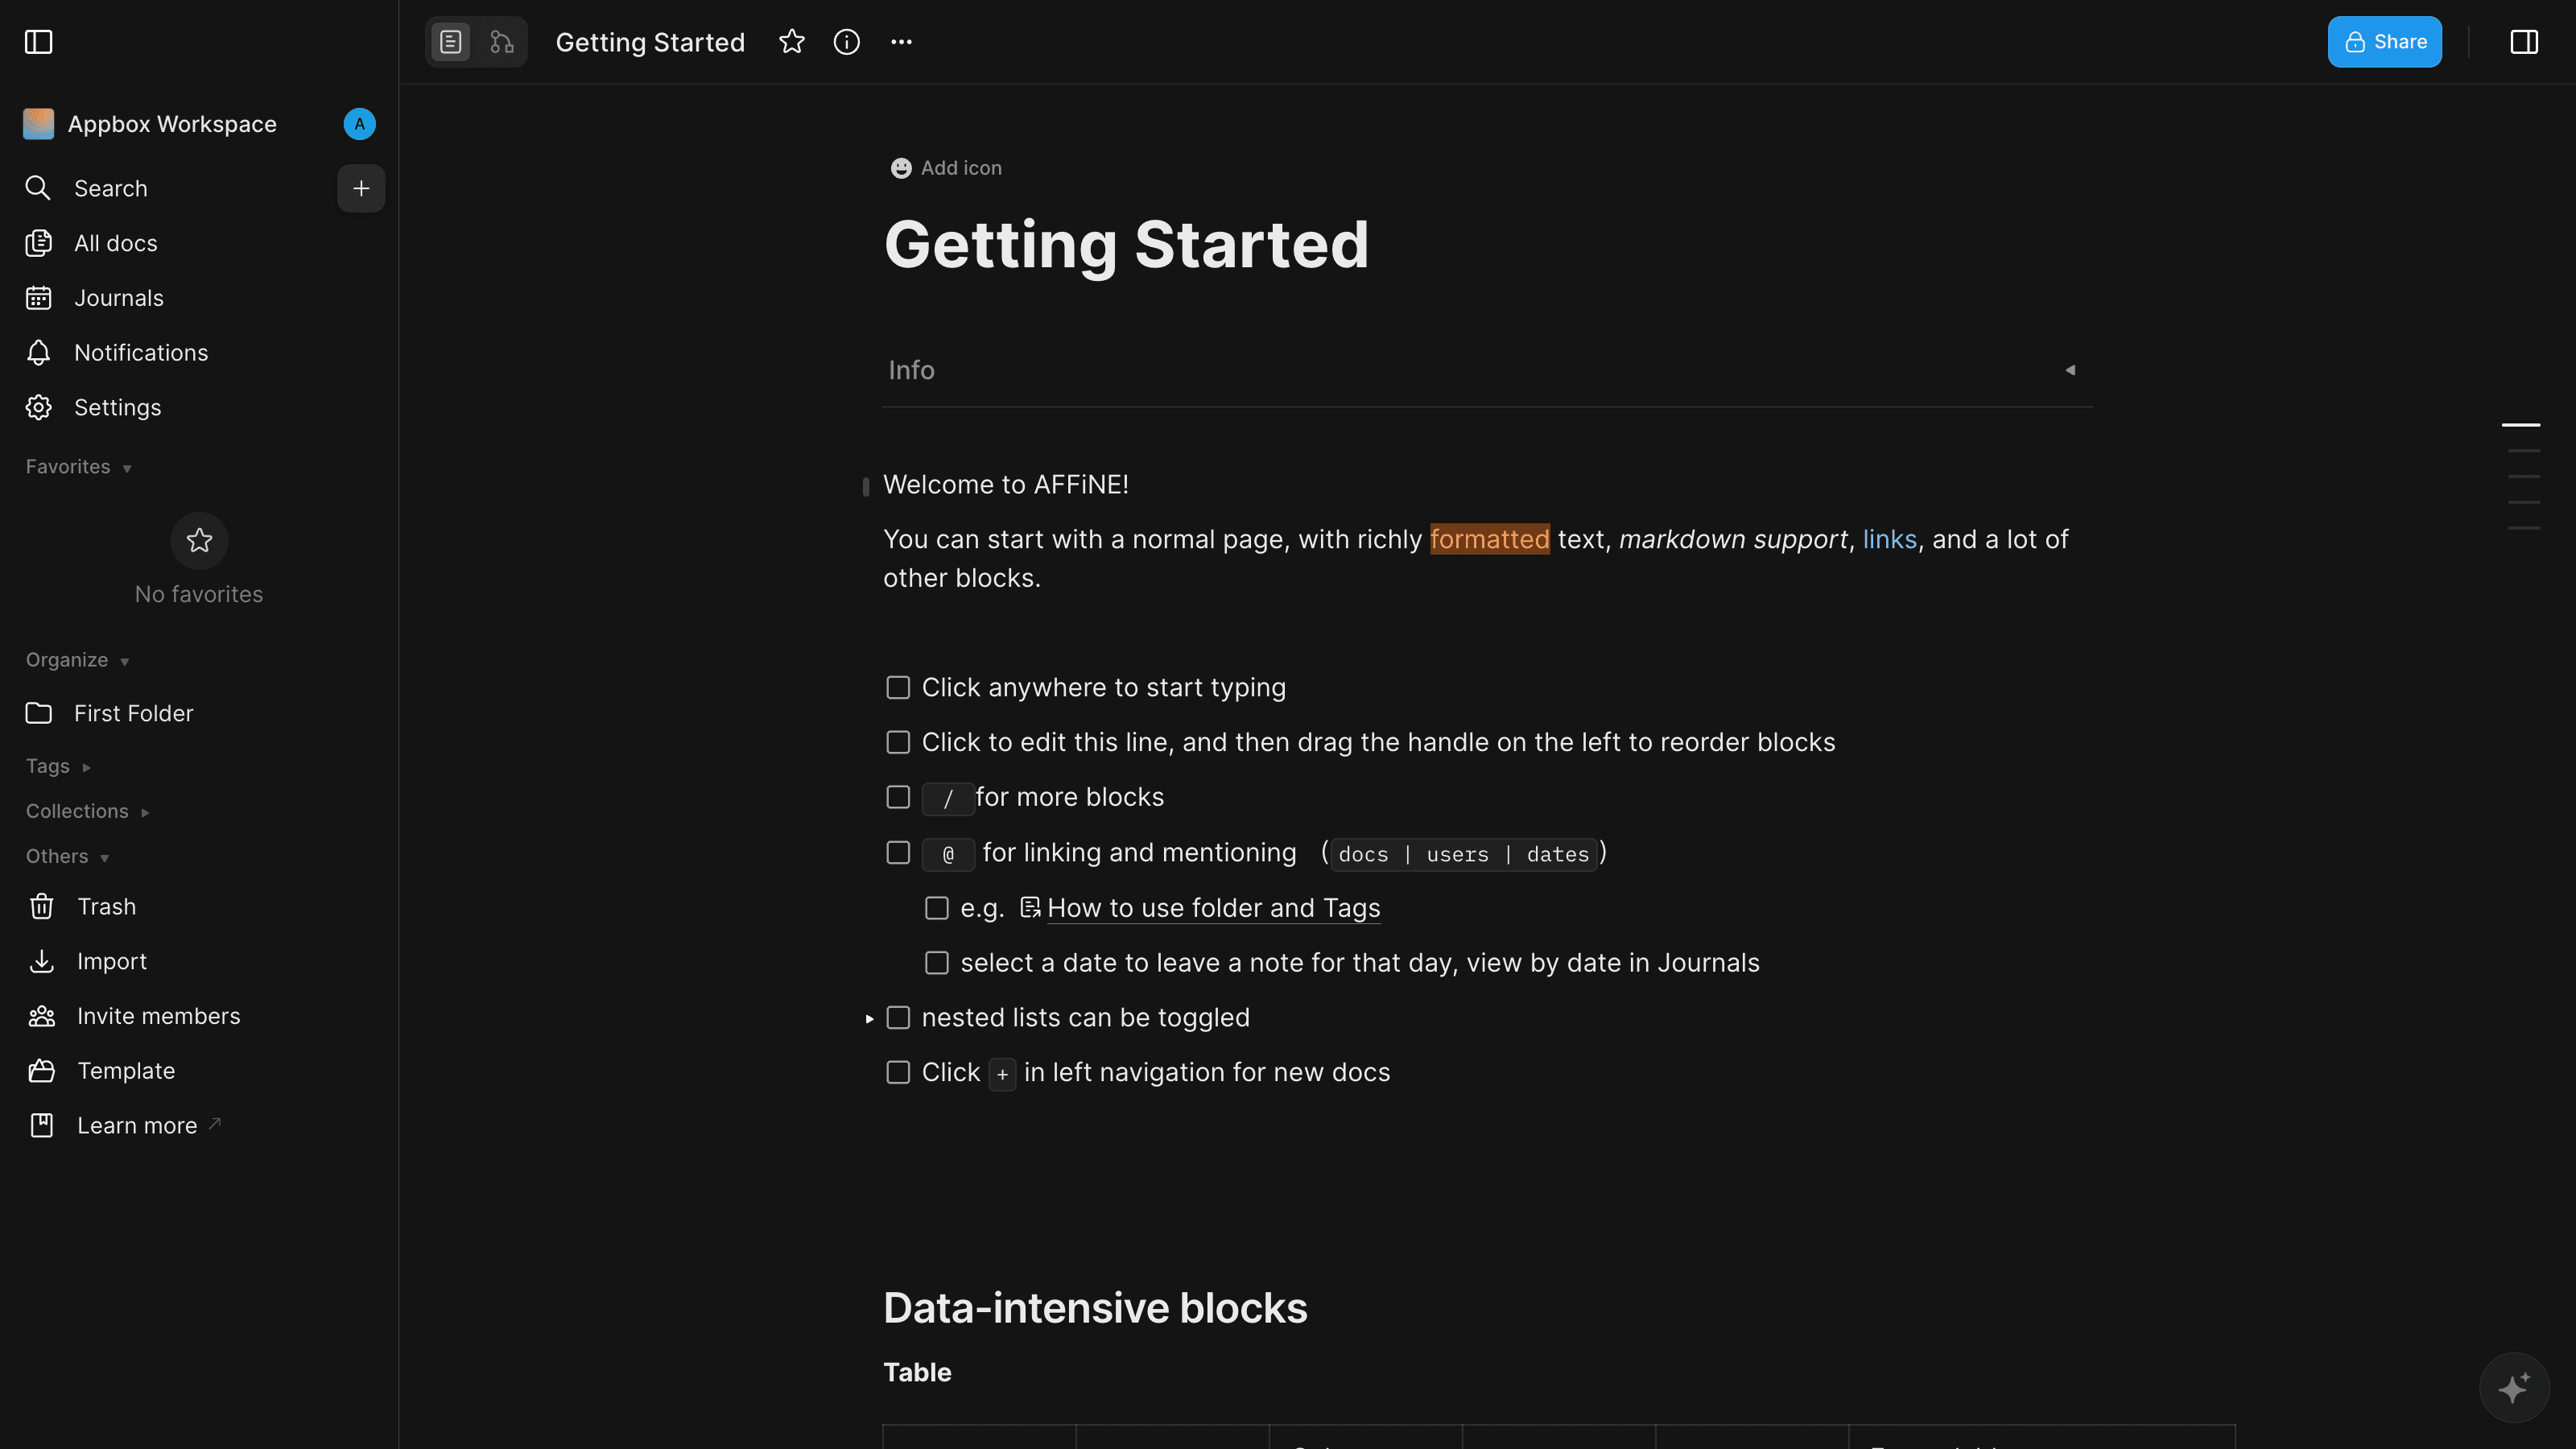Check 'select a date to leave a note'
The image size is (2576, 1449).
click(x=937, y=963)
